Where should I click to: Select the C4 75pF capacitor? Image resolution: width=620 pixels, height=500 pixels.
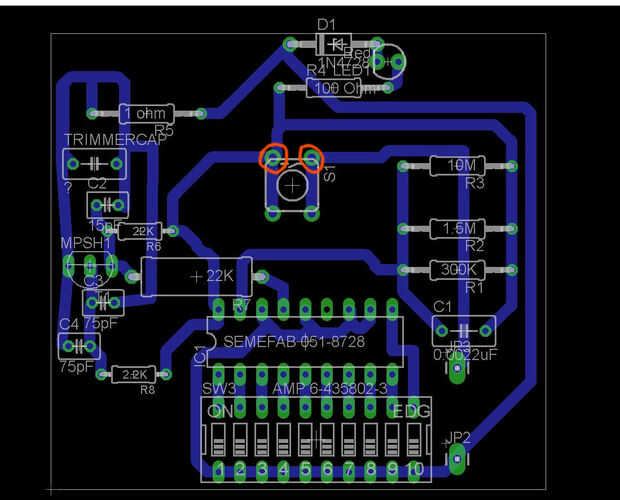(x=79, y=347)
